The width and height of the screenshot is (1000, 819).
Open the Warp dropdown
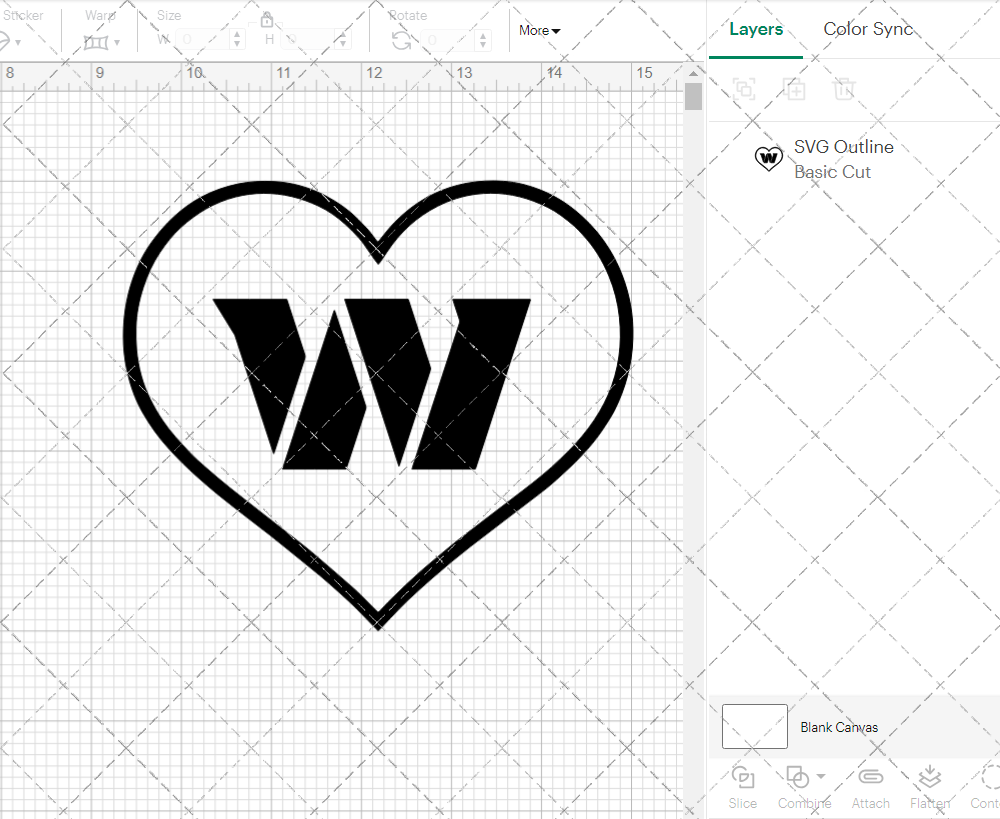click(102, 42)
